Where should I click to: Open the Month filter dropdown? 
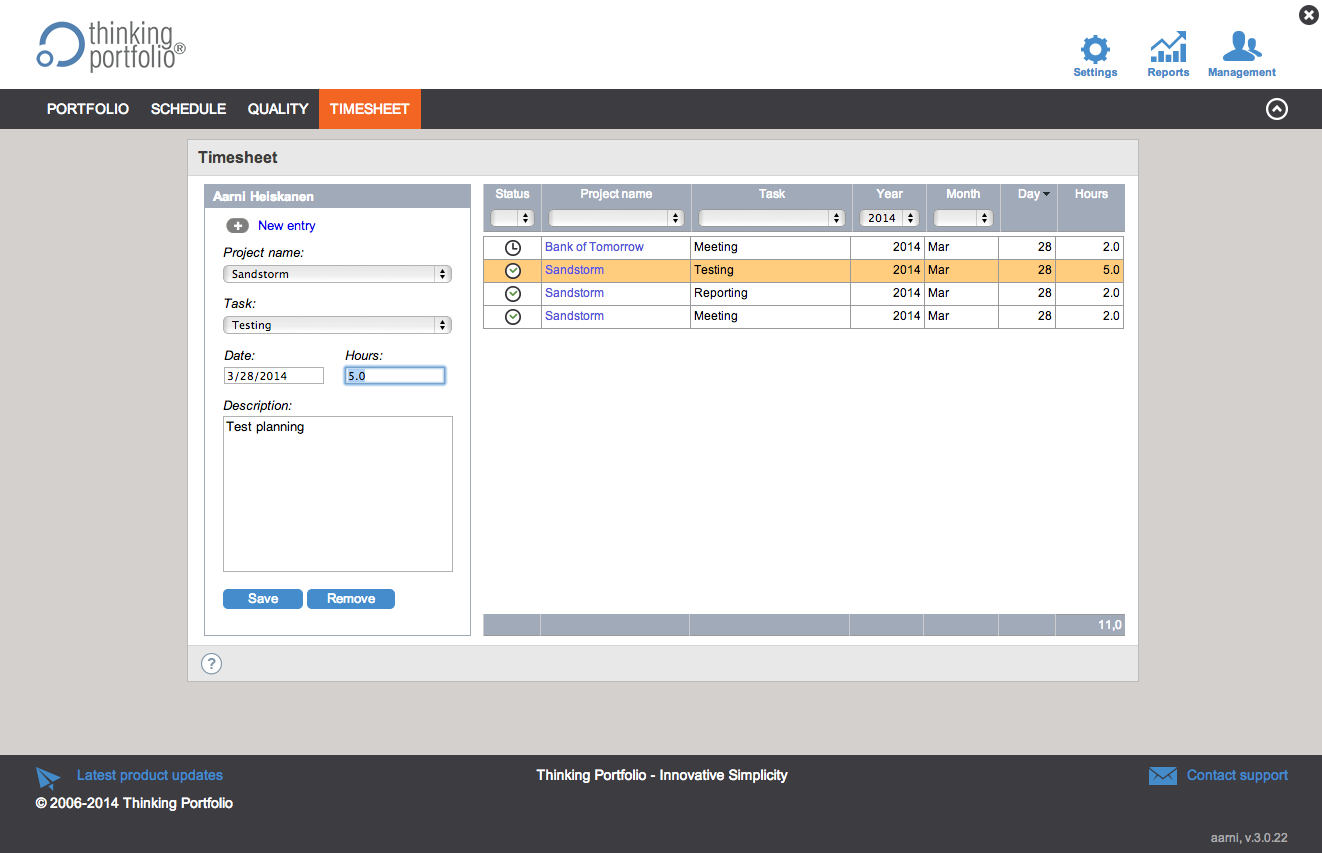click(x=962, y=218)
